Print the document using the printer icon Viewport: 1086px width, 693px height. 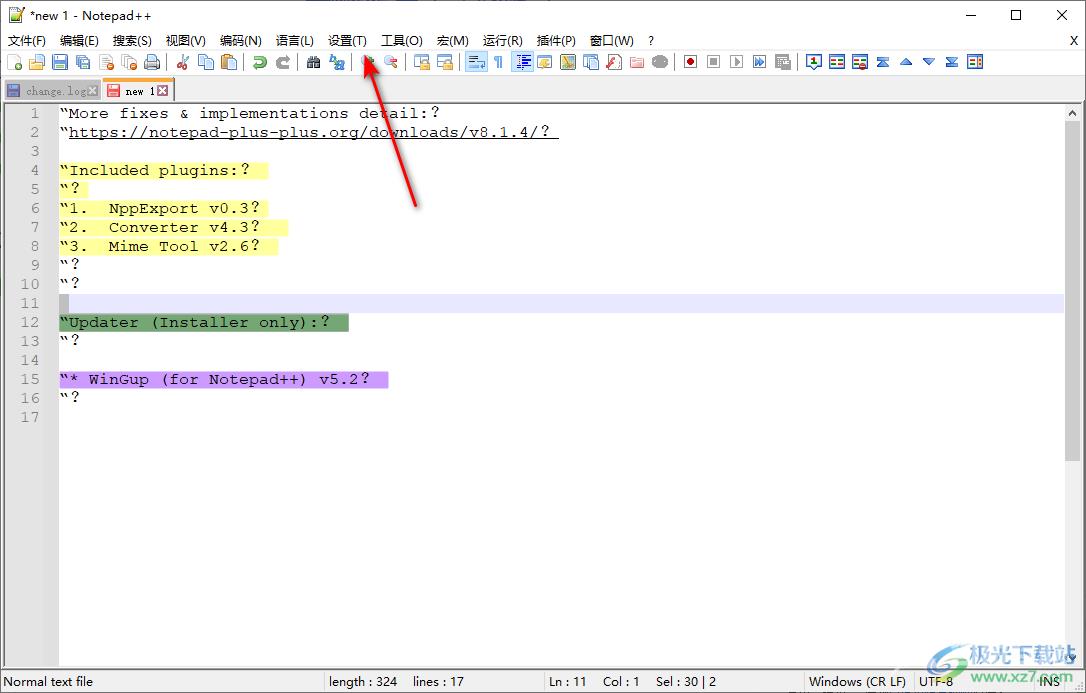pos(152,62)
